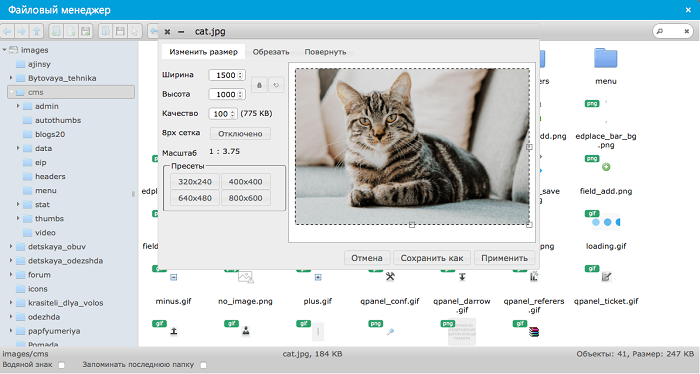Click the image right-edge resize handle
The height and width of the screenshot is (374, 700).
coord(529,147)
